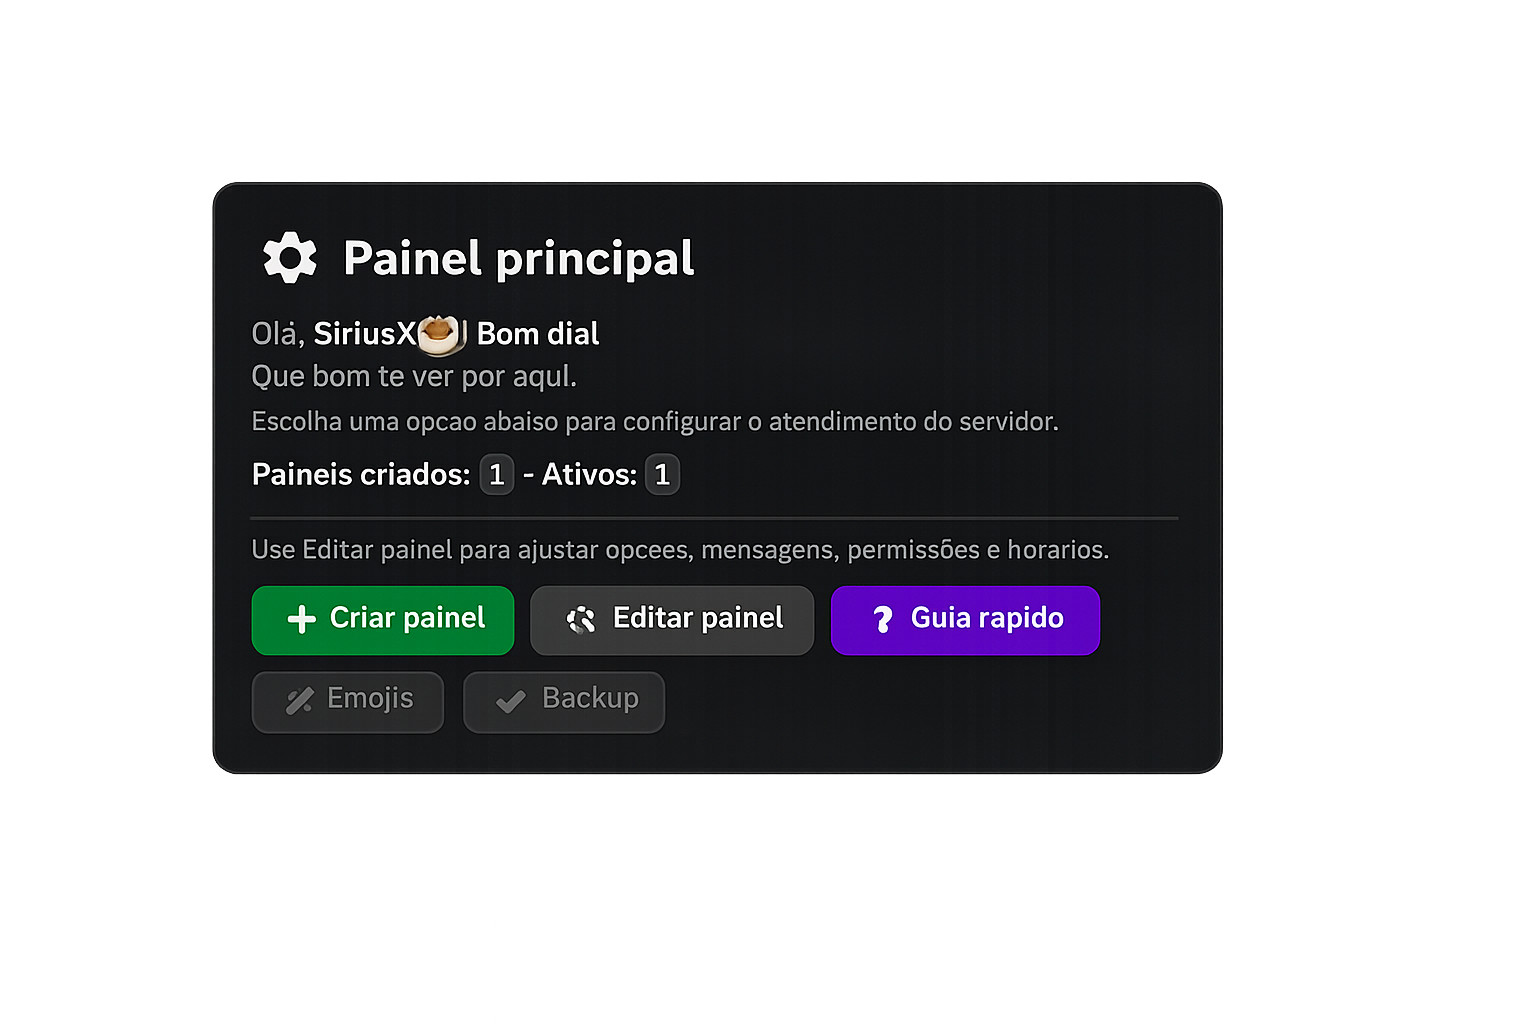Click the Paineis criados count badge
1536x1024 pixels.
tap(496, 474)
